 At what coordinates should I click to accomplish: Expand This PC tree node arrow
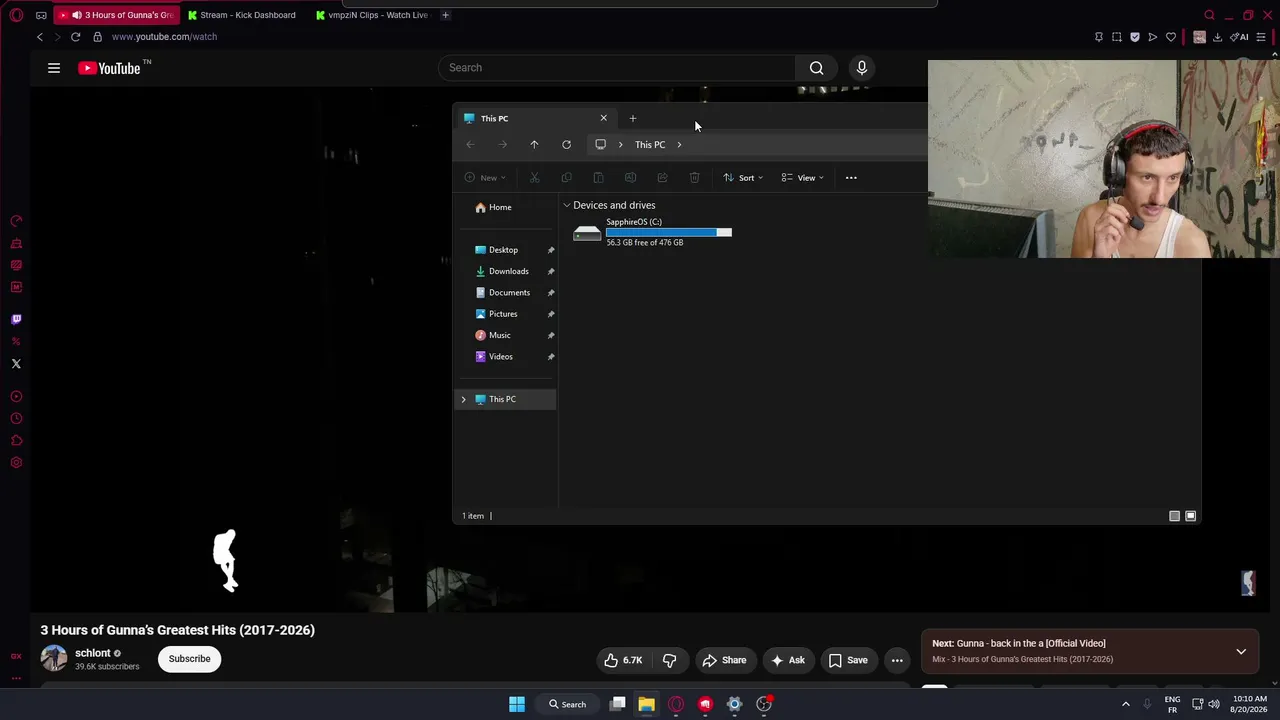463,400
